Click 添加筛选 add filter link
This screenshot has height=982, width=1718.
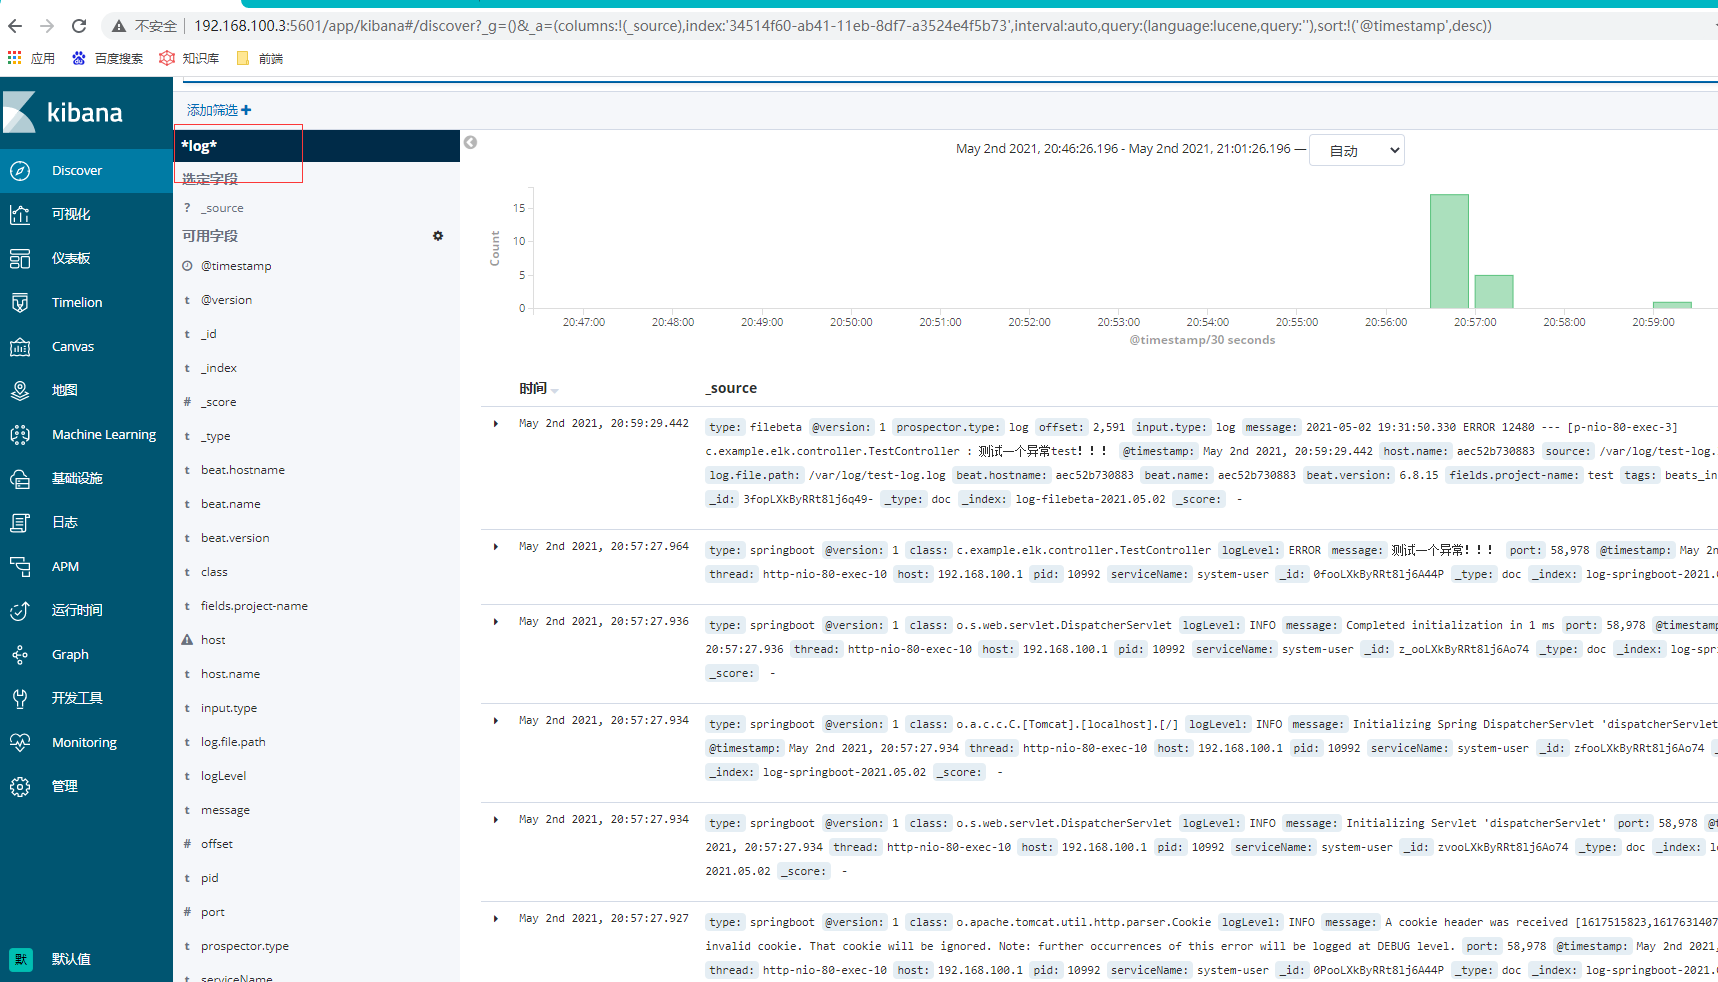click(x=219, y=110)
